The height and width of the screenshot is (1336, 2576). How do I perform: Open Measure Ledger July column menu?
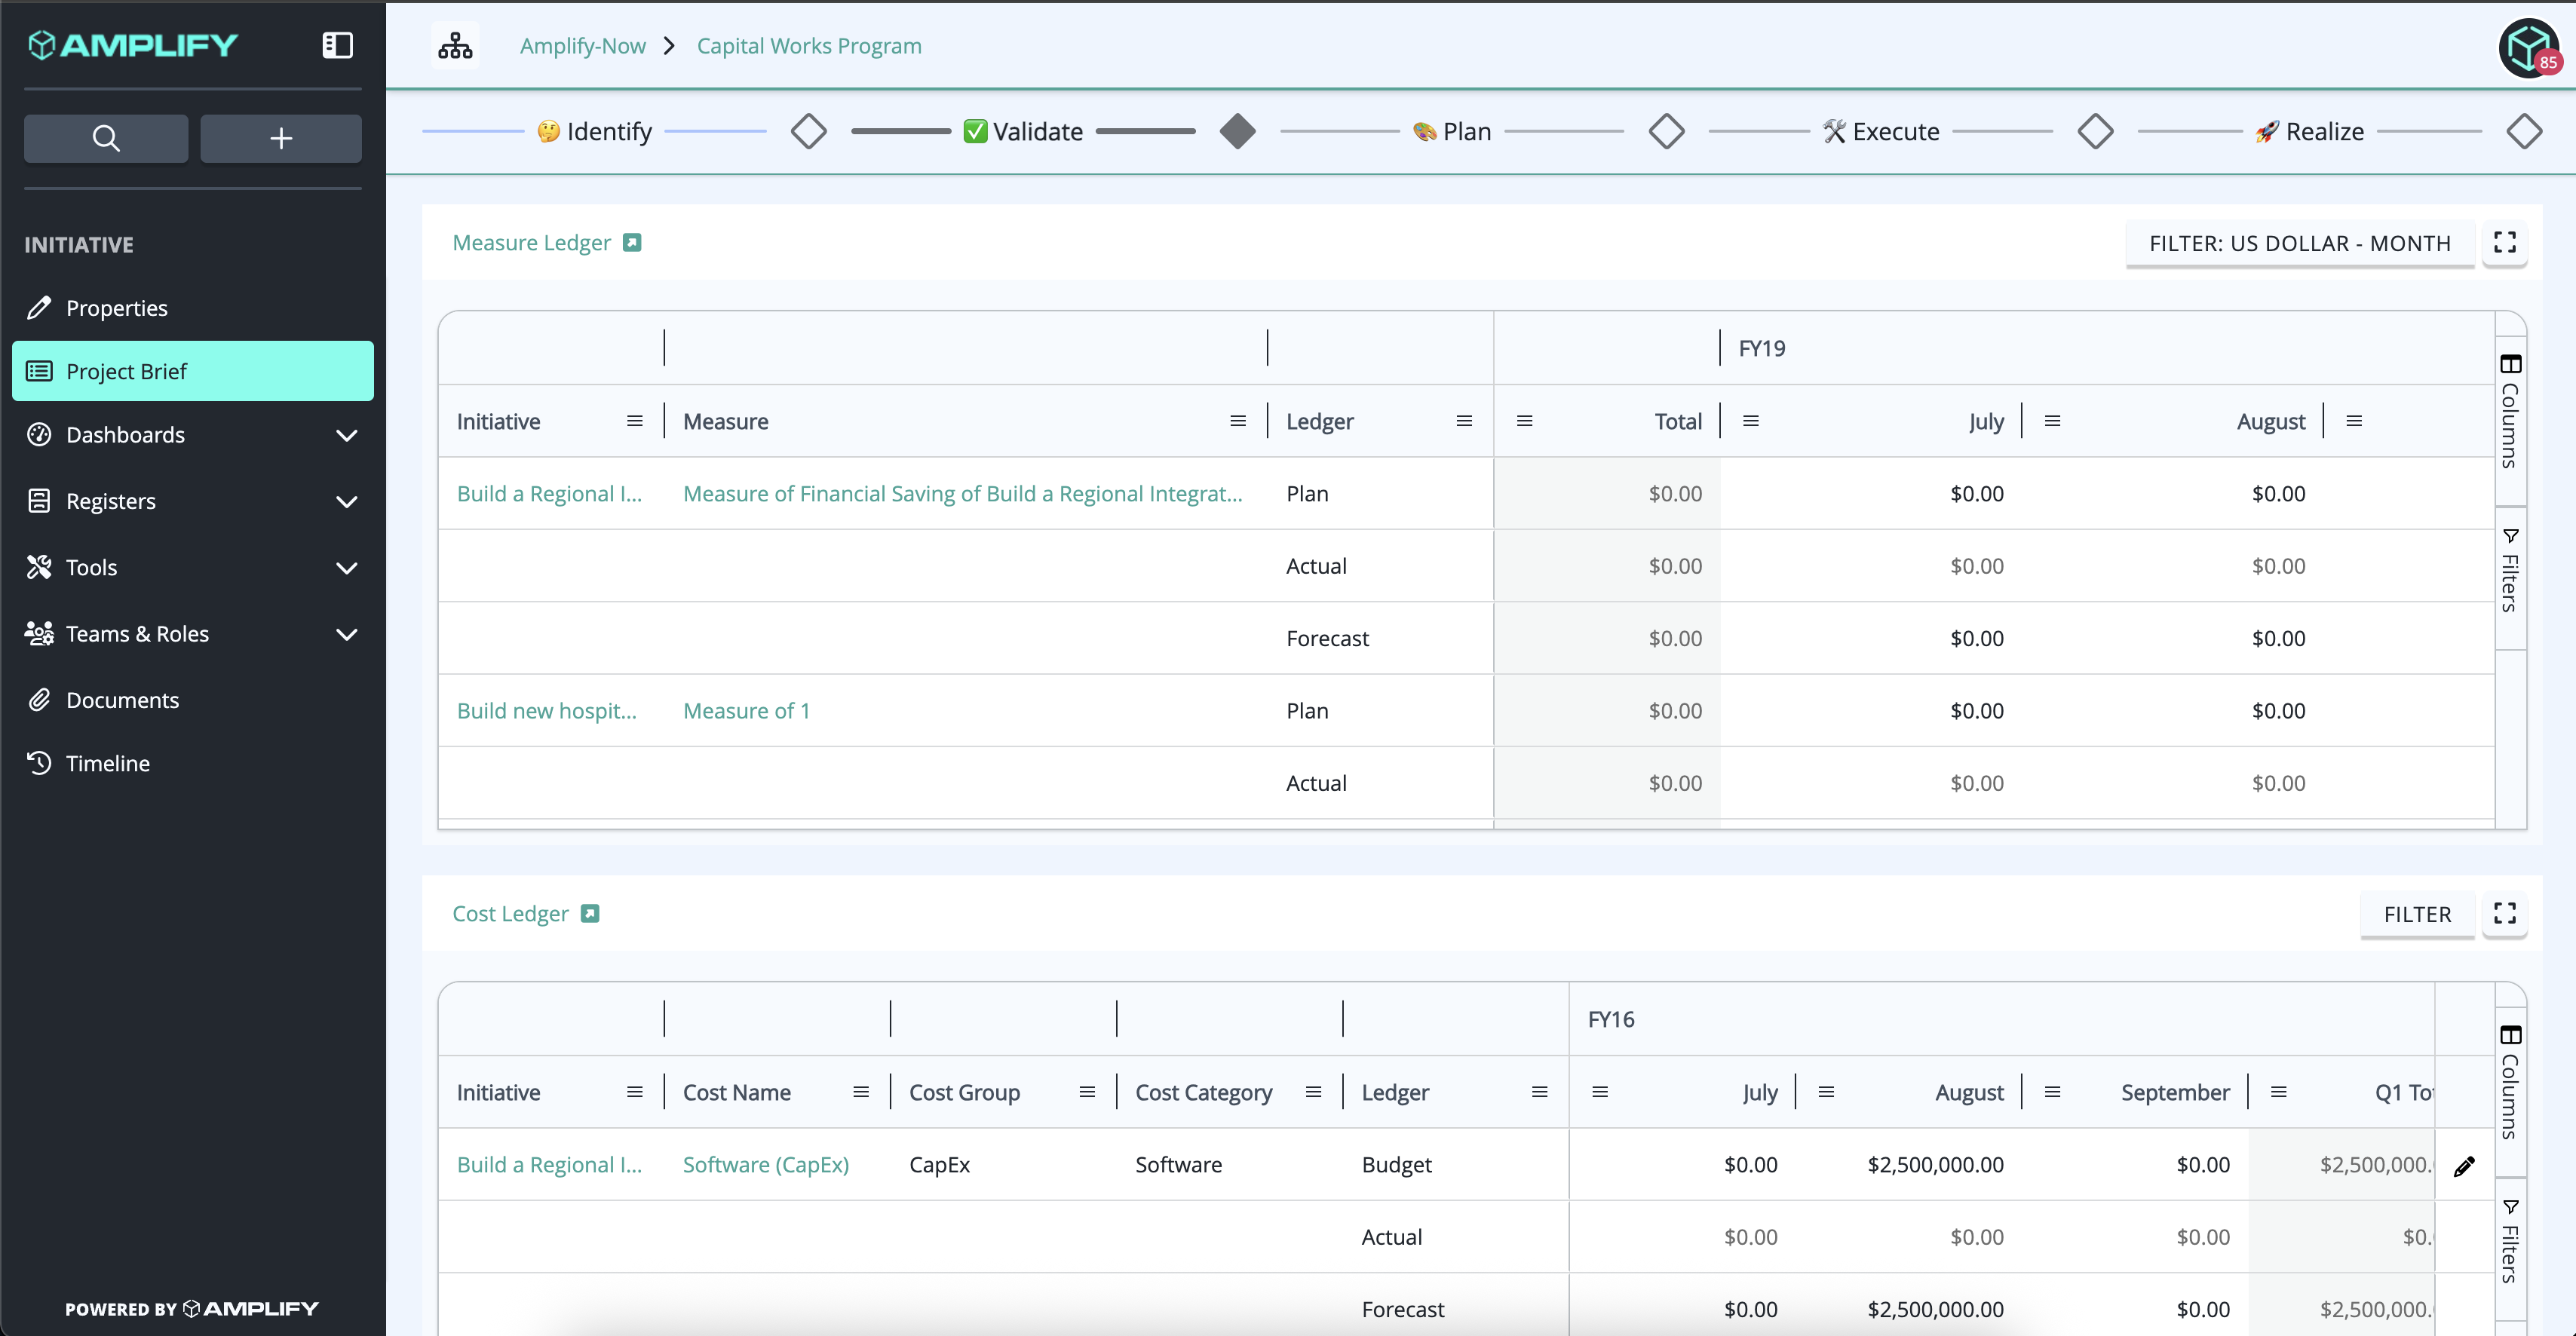1751,421
